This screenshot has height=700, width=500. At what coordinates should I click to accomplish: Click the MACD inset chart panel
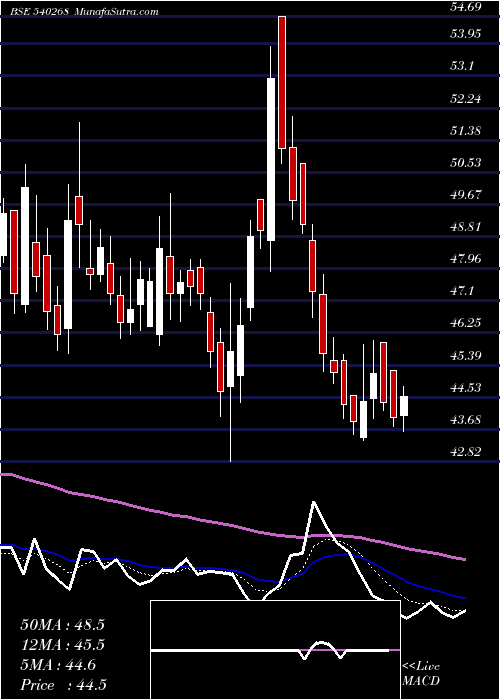[x=275, y=650]
